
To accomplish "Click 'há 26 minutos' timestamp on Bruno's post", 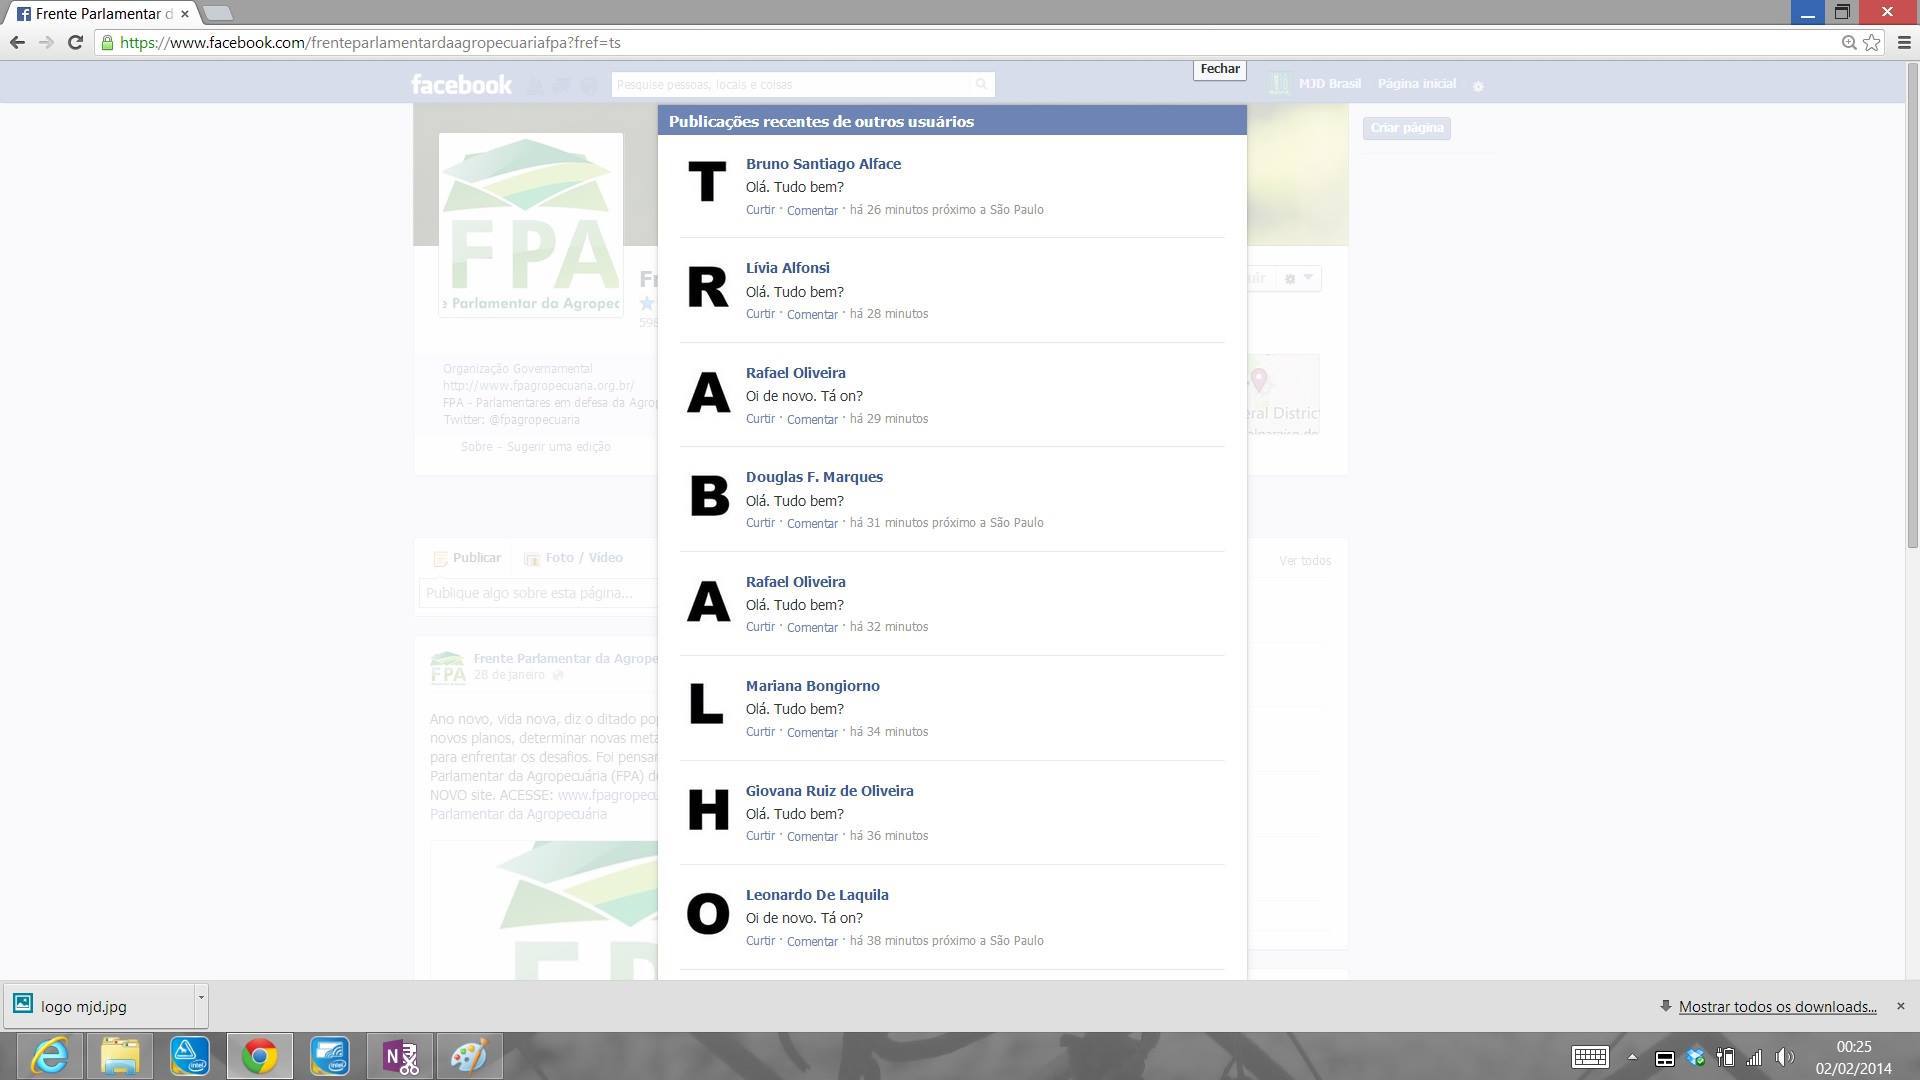I will 889,210.
